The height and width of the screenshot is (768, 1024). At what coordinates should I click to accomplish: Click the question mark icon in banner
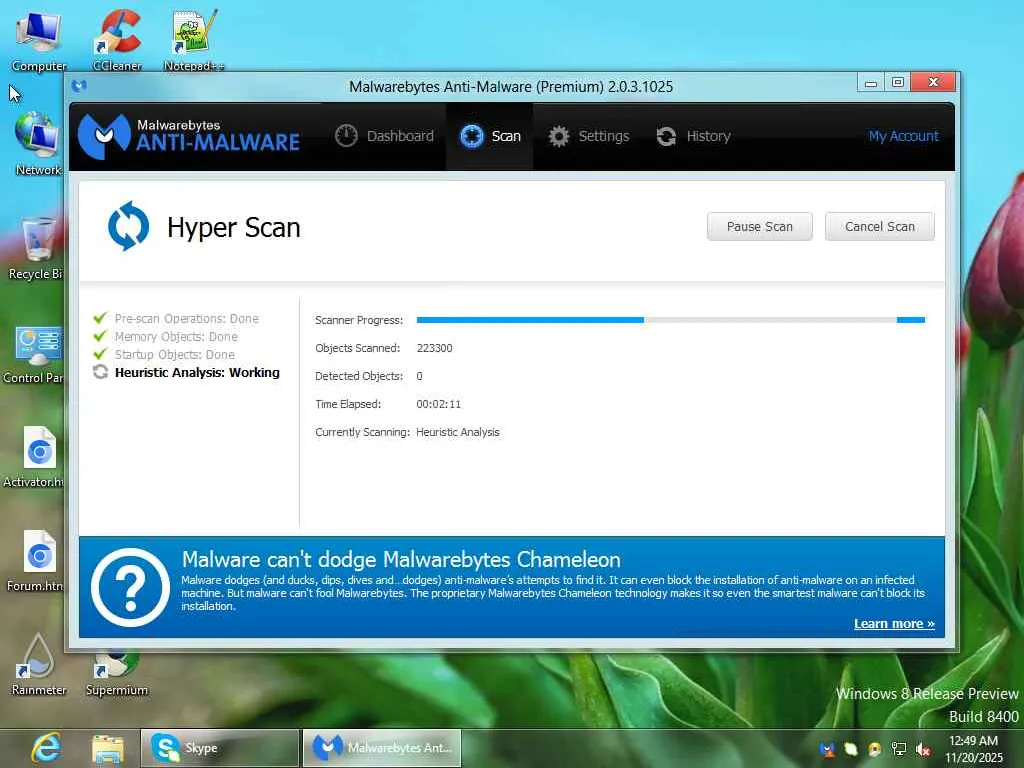point(130,587)
